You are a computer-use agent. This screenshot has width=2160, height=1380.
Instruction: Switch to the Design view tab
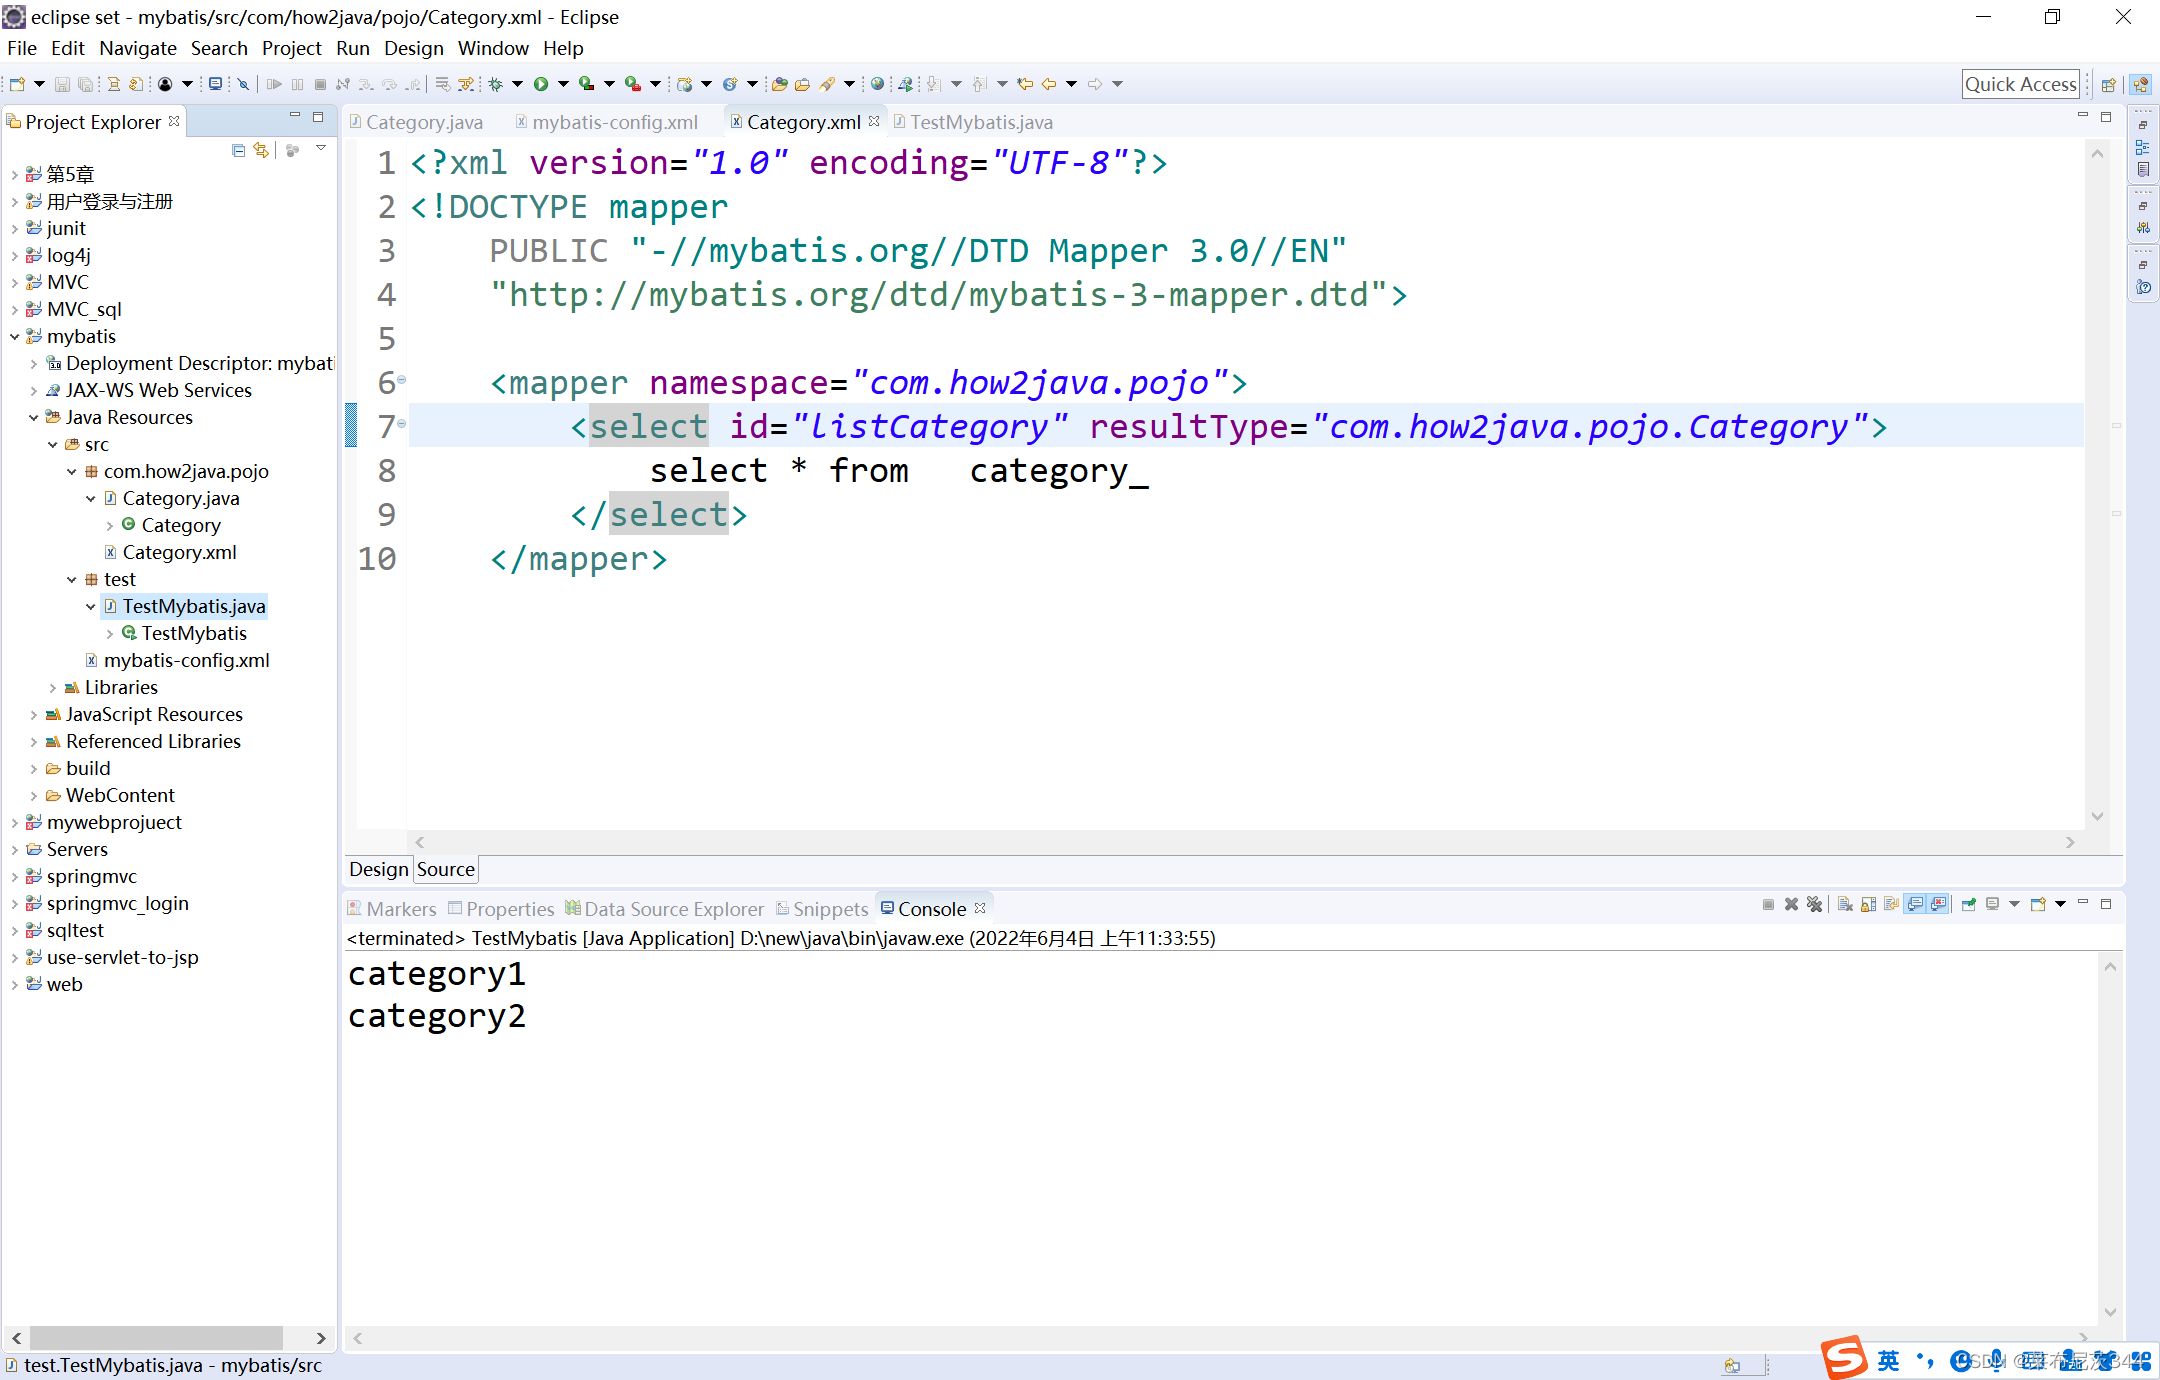[x=378, y=869]
